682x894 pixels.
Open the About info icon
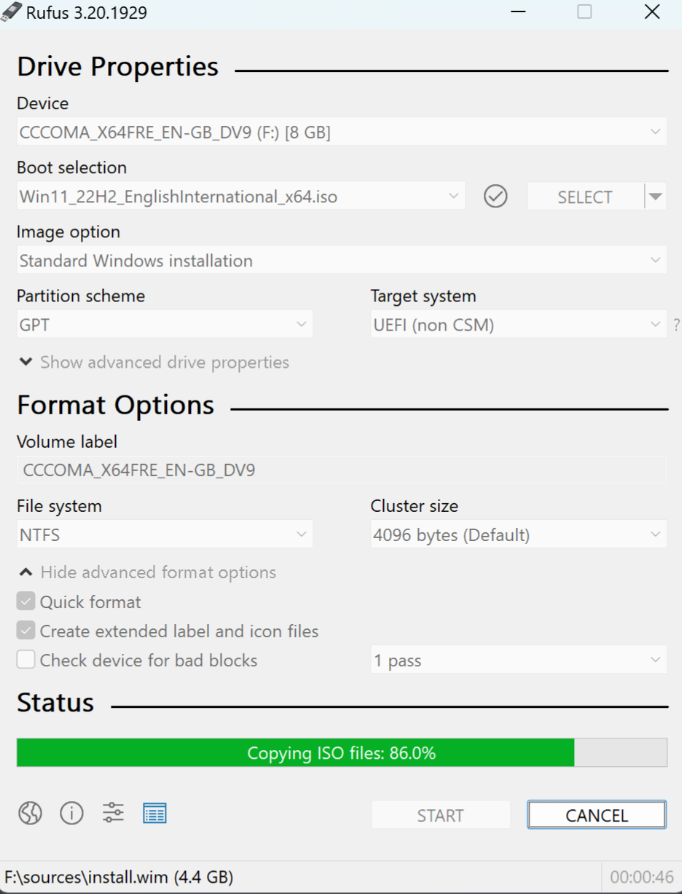click(72, 813)
